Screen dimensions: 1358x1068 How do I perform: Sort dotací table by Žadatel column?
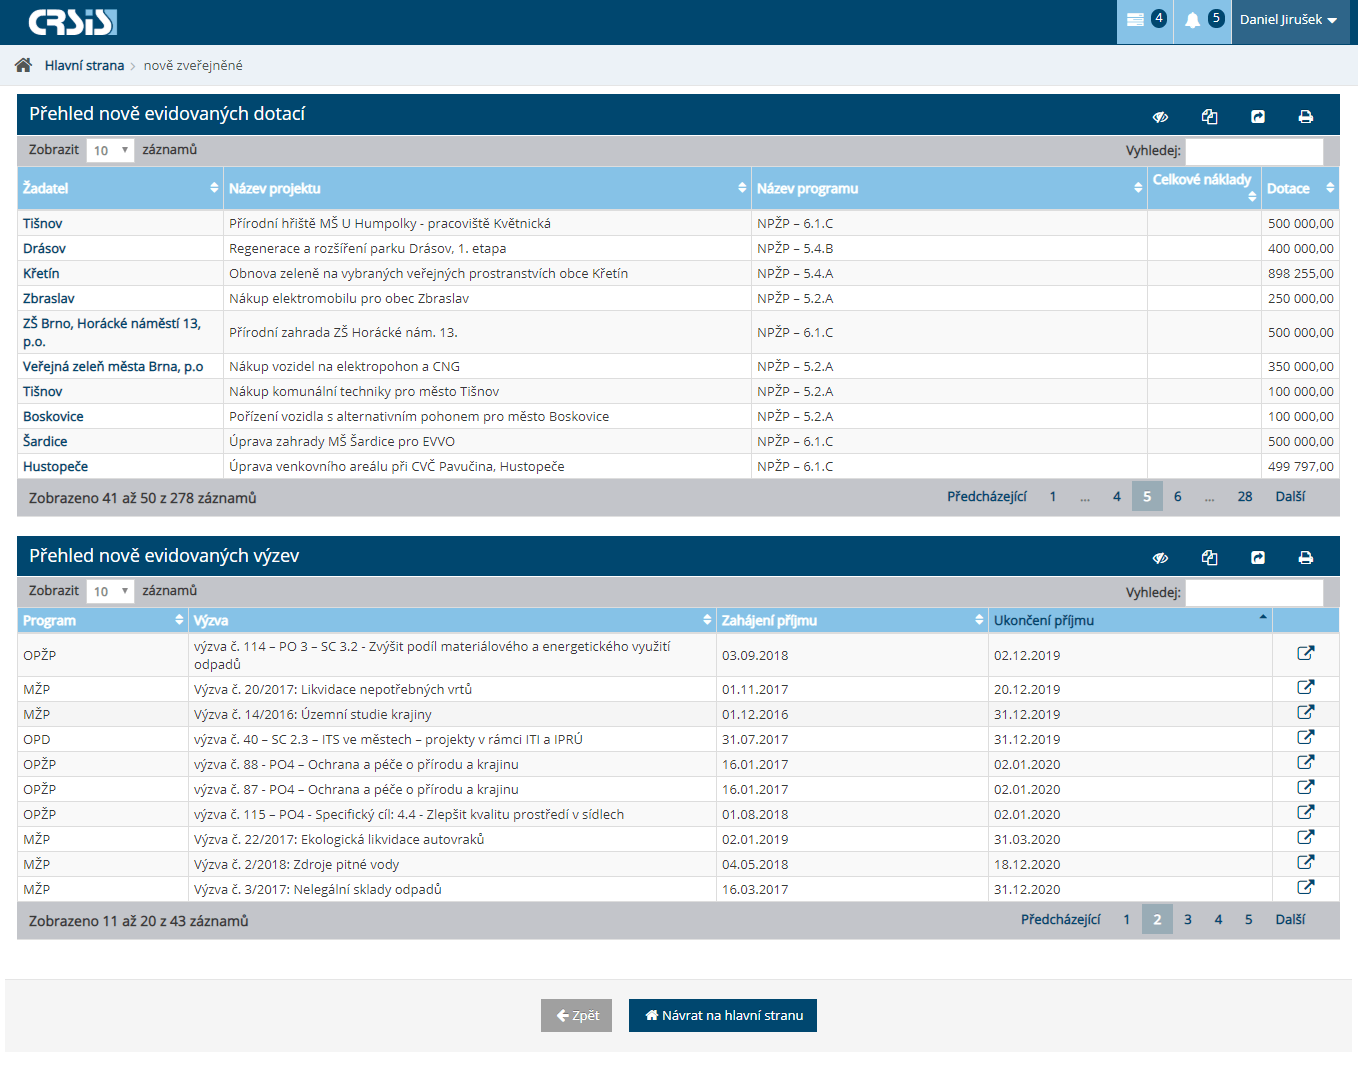click(x=120, y=188)
